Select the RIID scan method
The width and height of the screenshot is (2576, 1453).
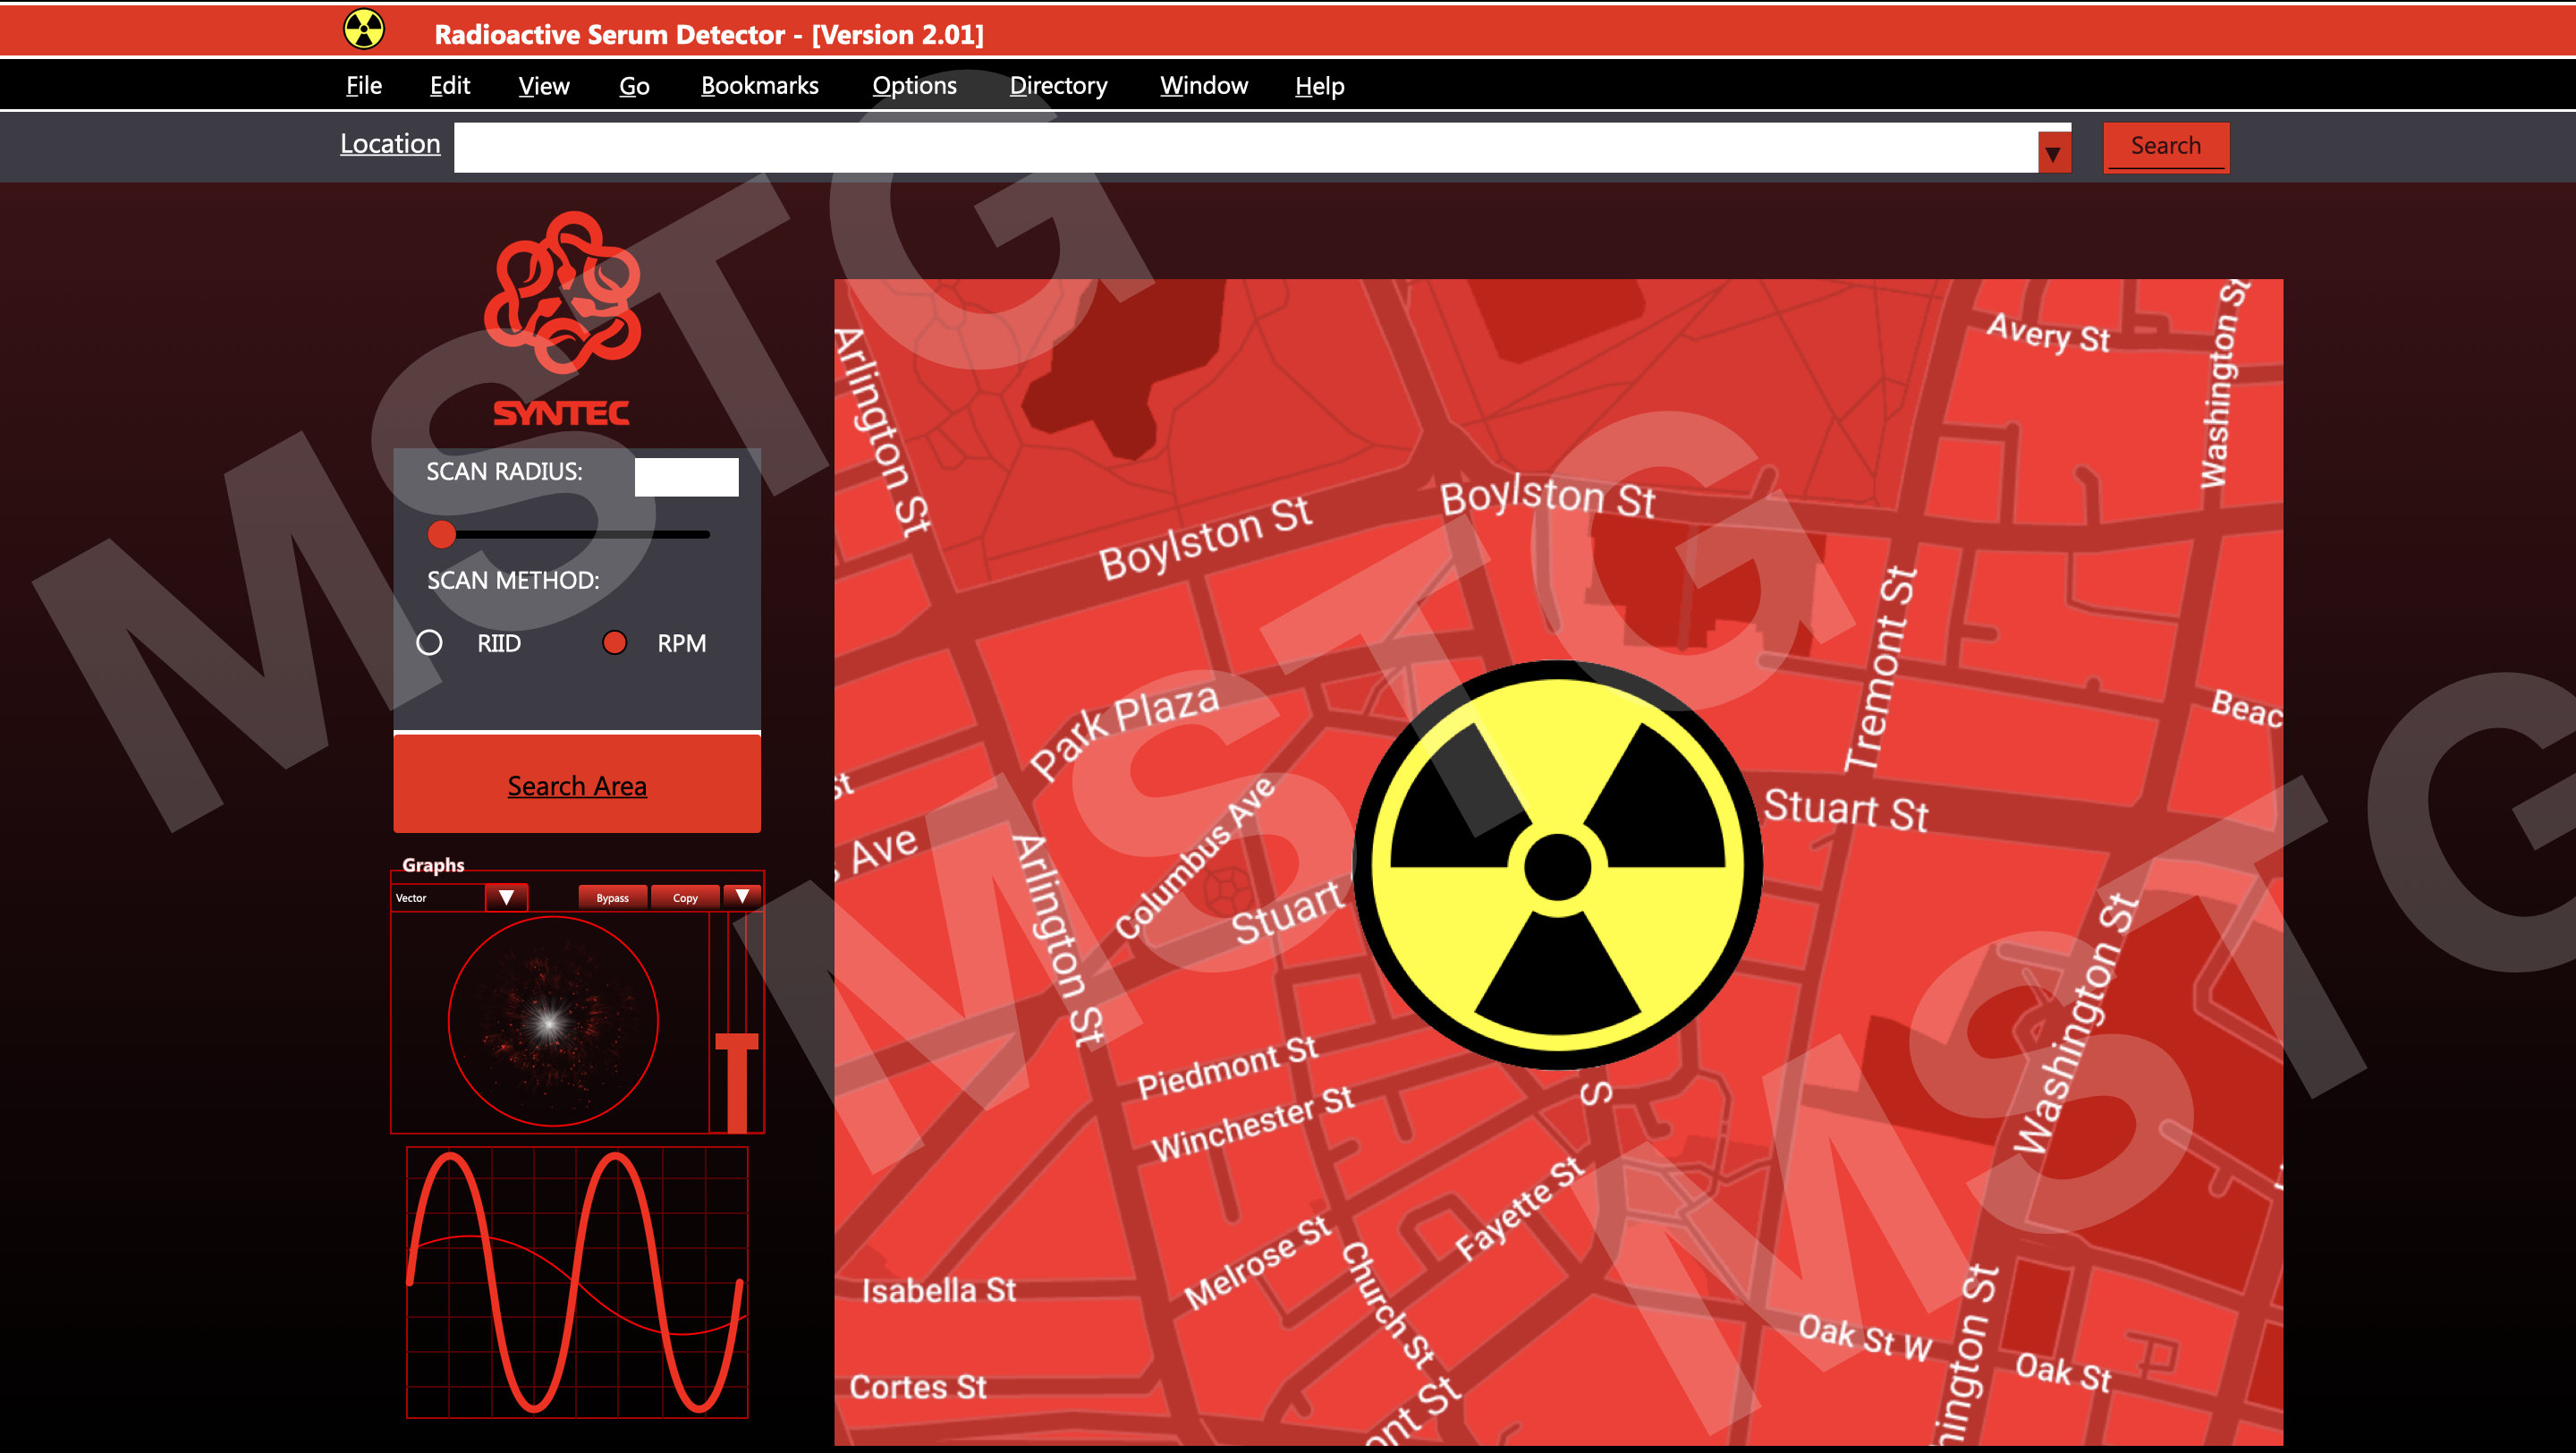tap(432, 643)
